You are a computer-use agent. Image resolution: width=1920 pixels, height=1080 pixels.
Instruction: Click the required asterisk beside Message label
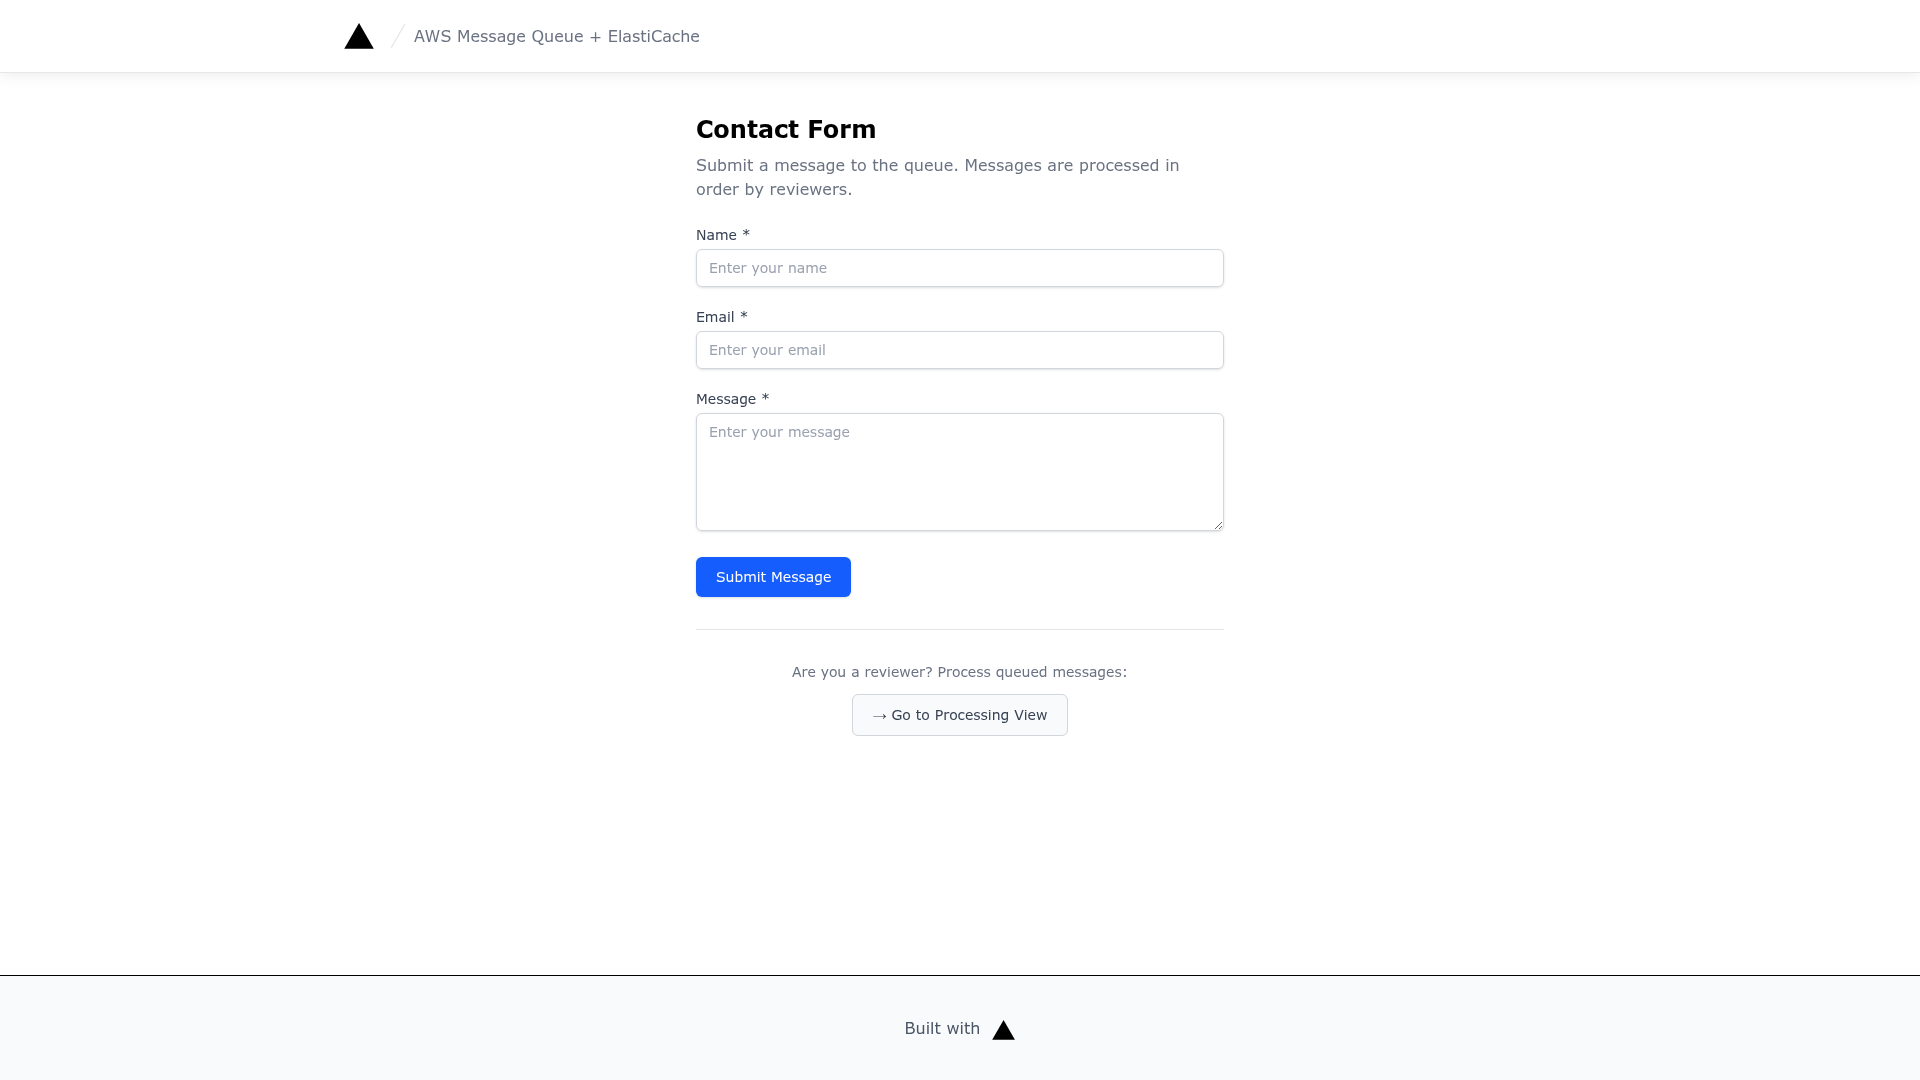(765, 398)
